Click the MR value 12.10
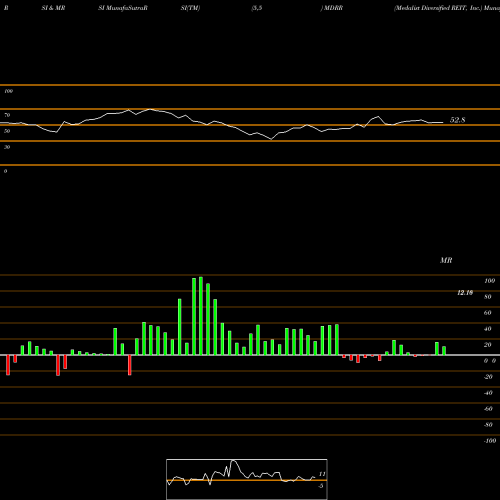The height and width of the screenshot is (500, 500). pyautogui.click(x=465, y=293)
